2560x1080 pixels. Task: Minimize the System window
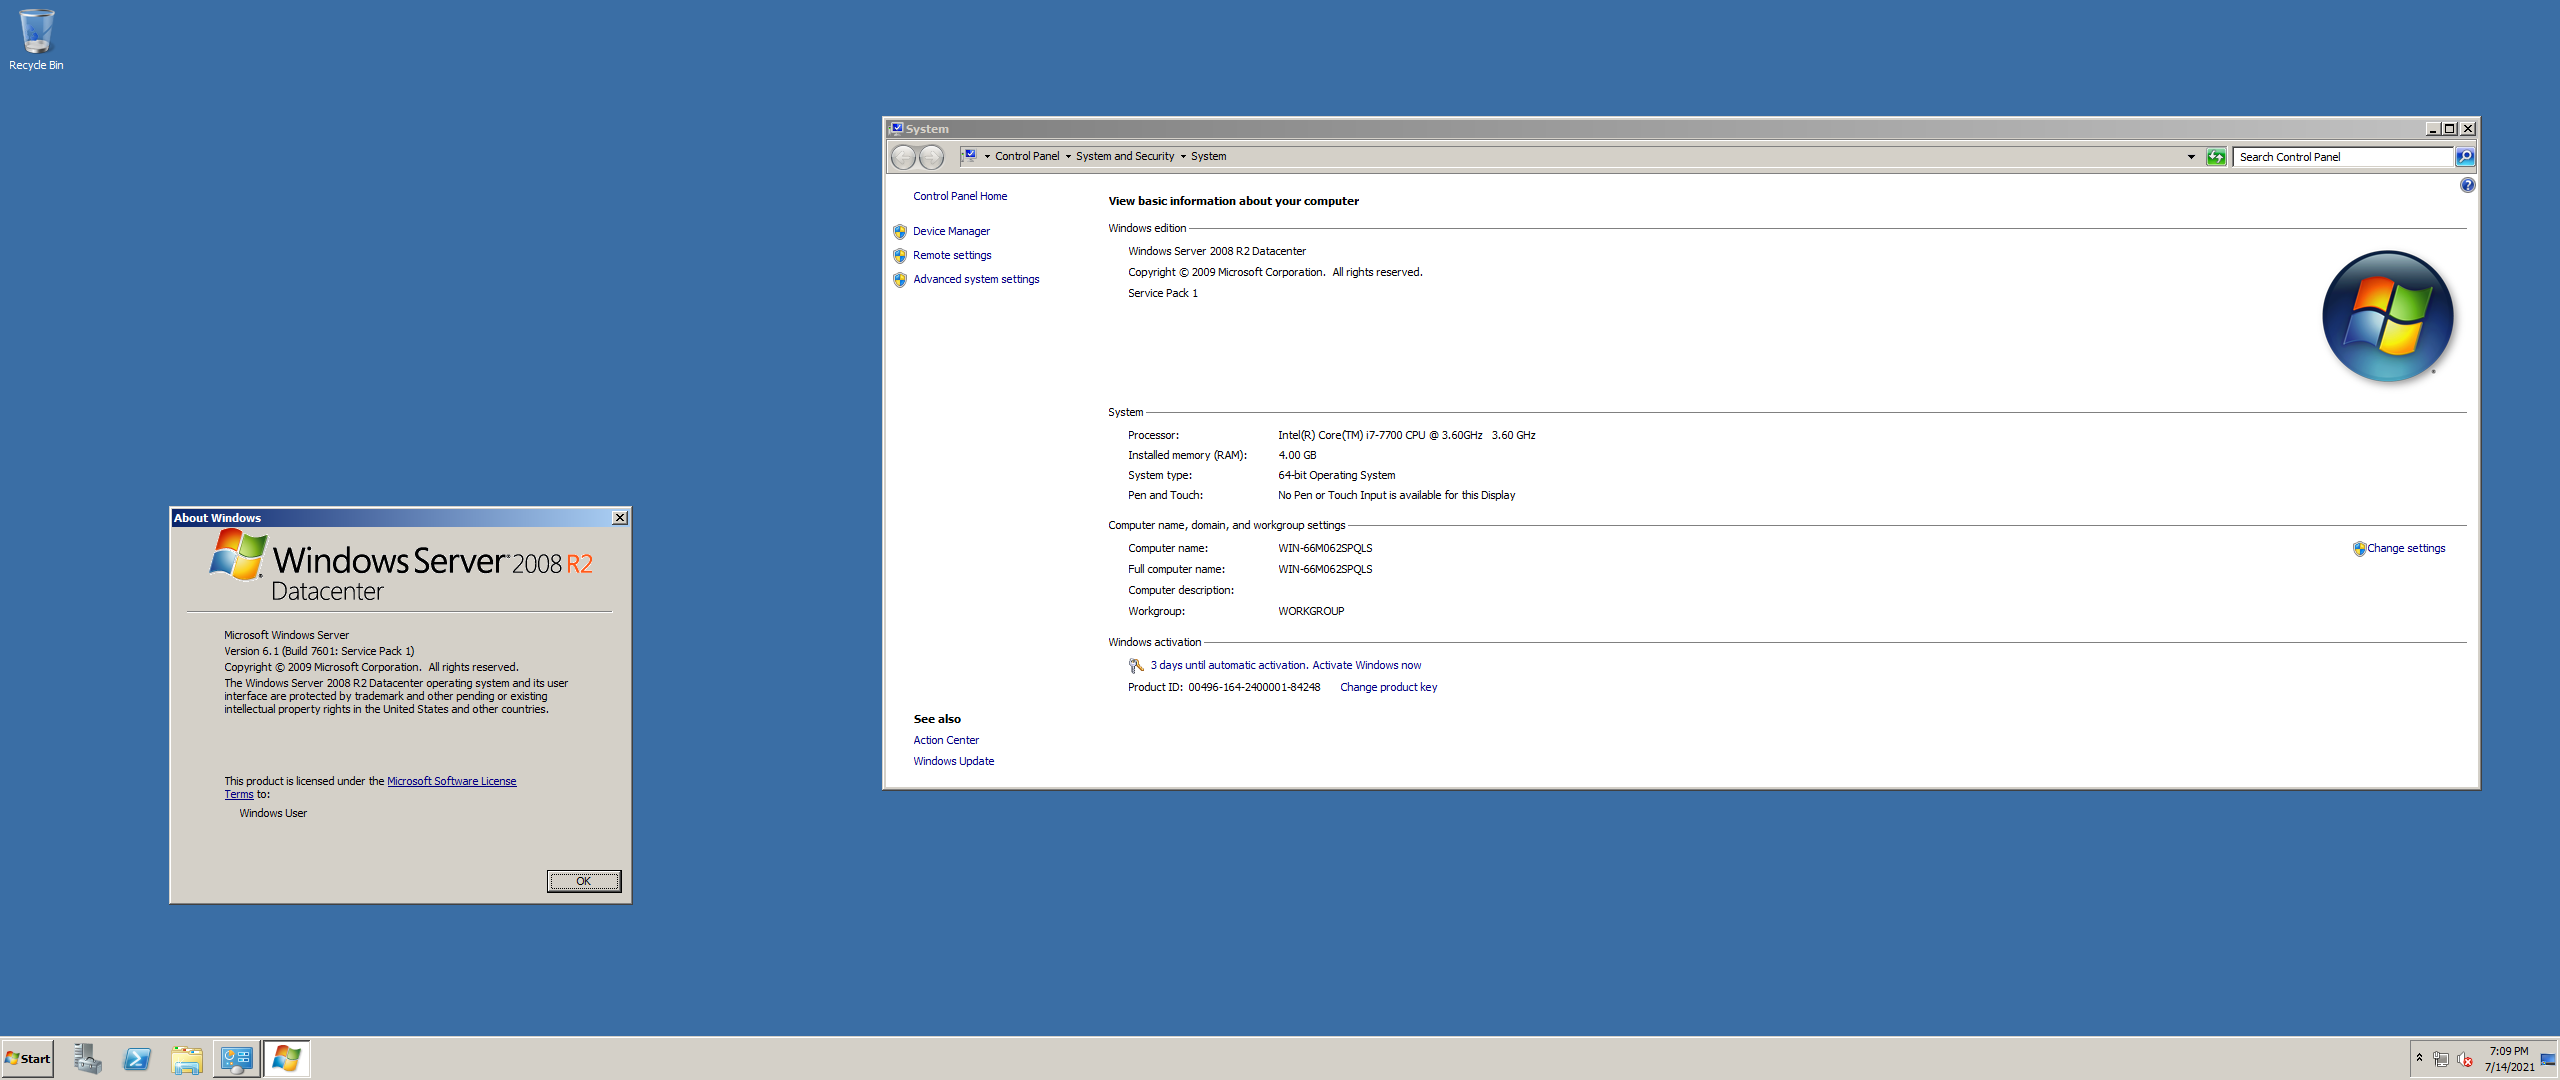tap(2433, 129)
